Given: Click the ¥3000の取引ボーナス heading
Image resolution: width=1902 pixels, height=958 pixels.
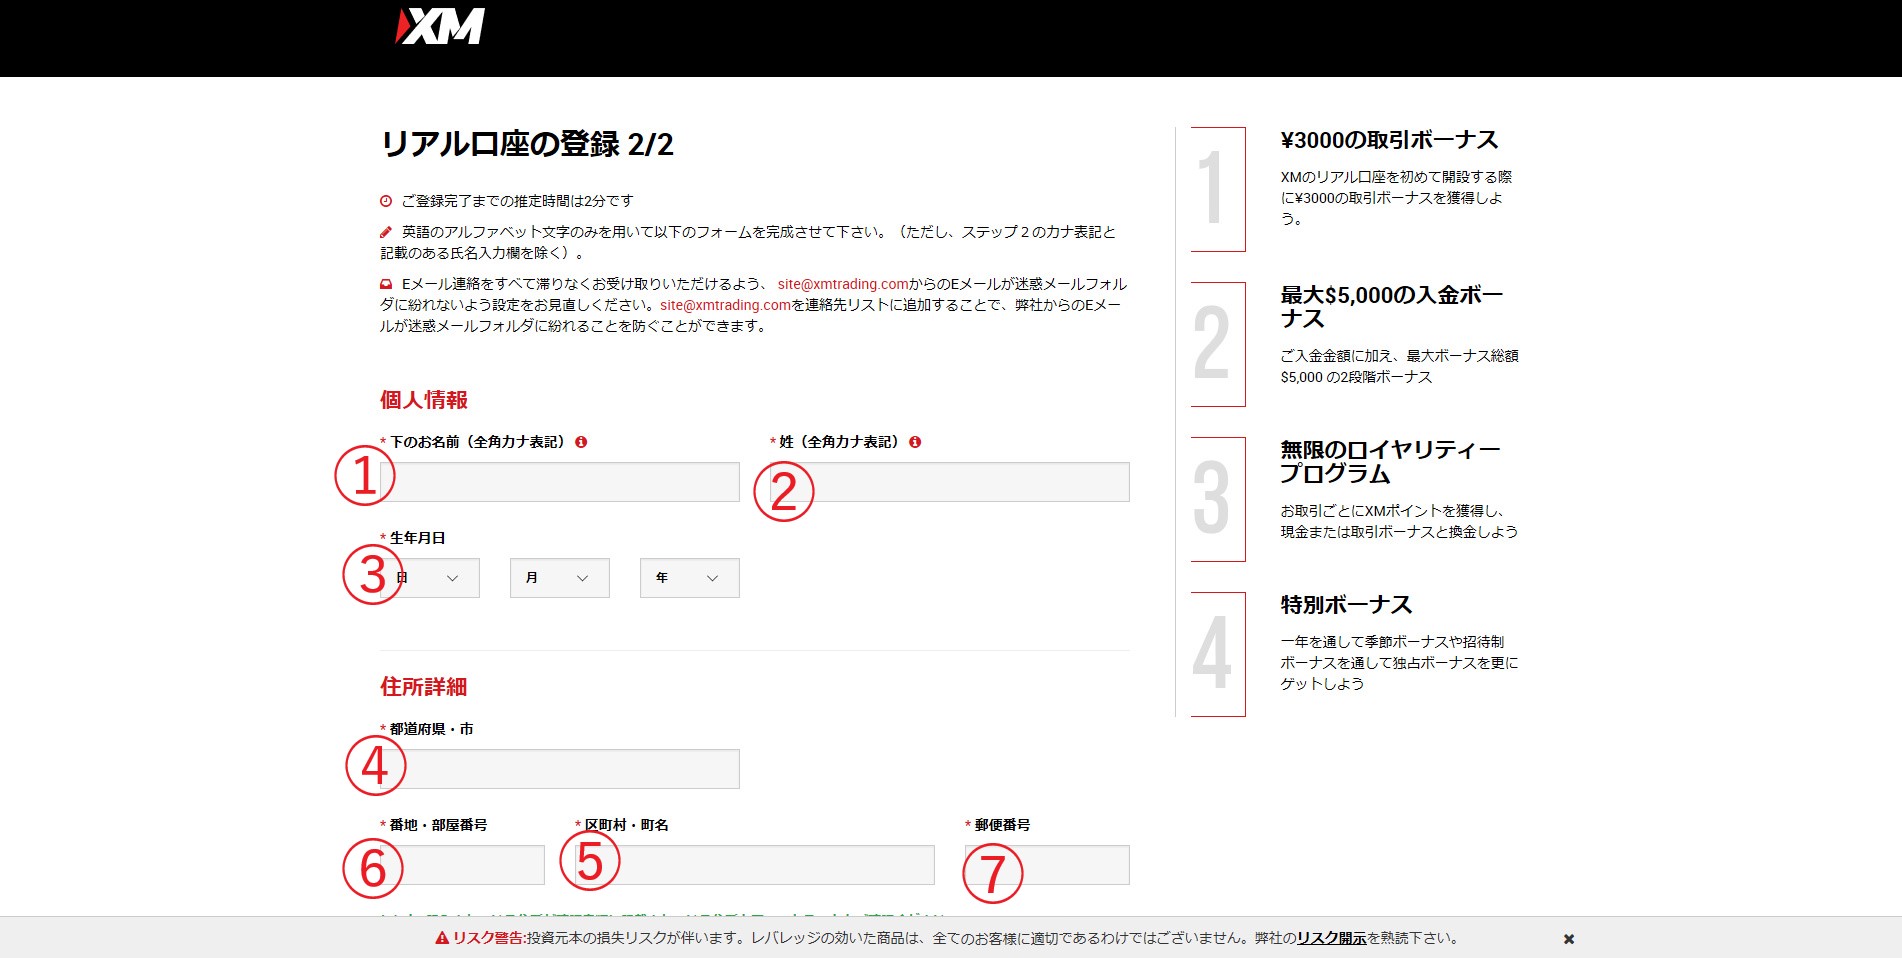Looking at the screenshot, I should point(1390,140).
